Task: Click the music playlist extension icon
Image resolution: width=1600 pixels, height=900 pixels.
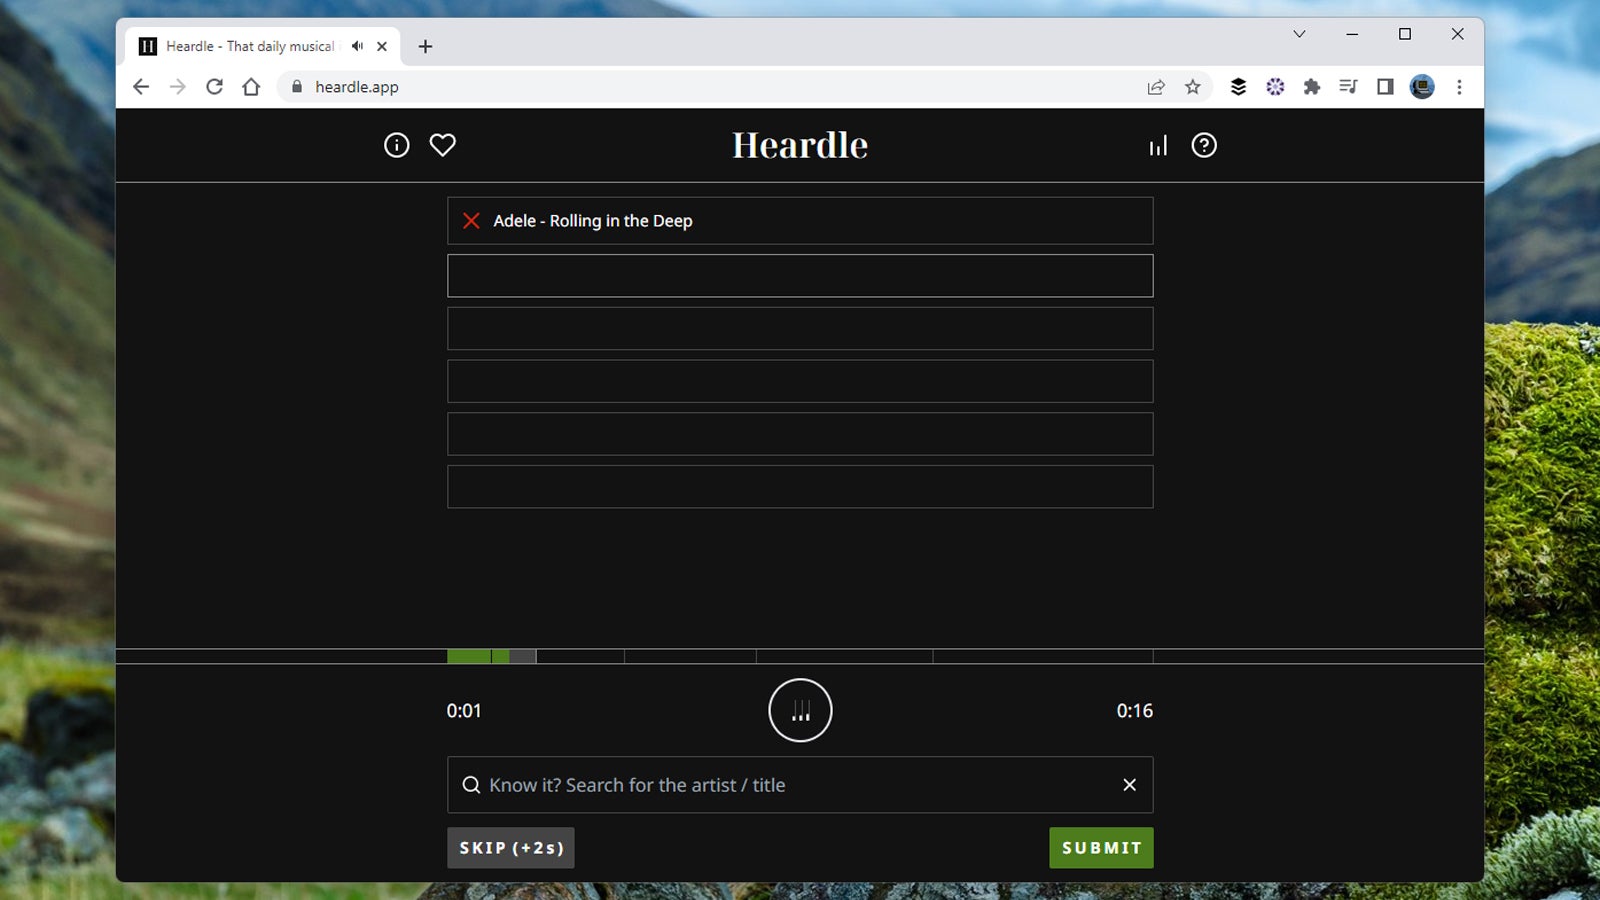Action: pyautogui.click(x=1348, y=87)
